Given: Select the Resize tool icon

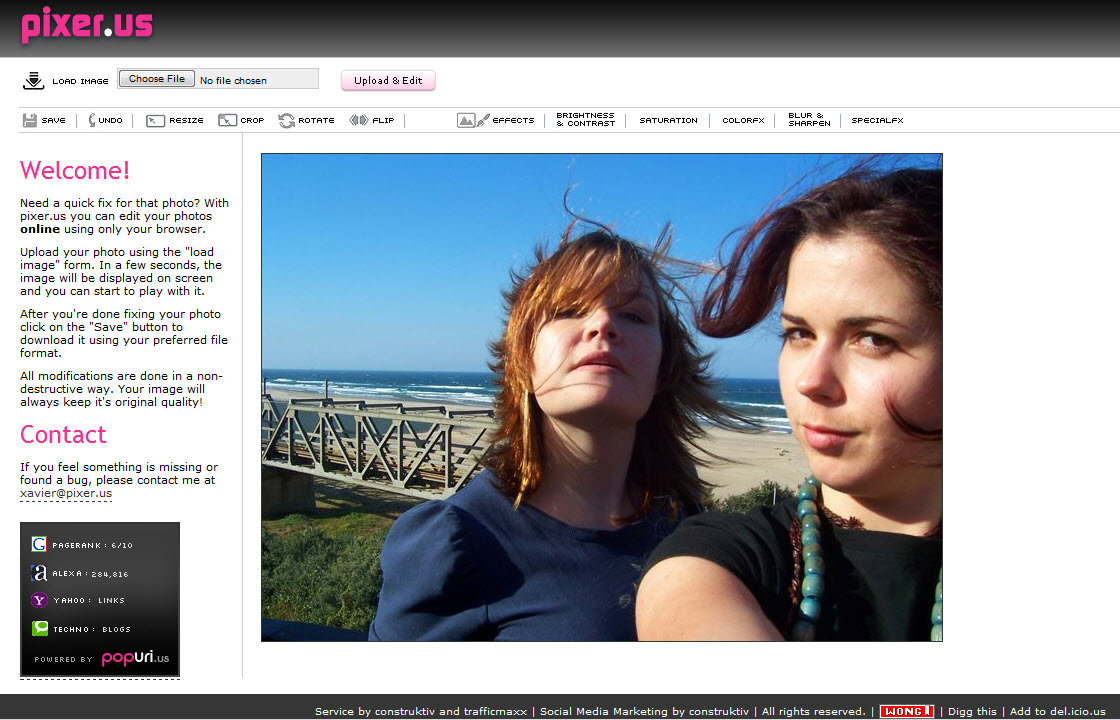Looking at the screenshot, I should (x=155, y=120).
